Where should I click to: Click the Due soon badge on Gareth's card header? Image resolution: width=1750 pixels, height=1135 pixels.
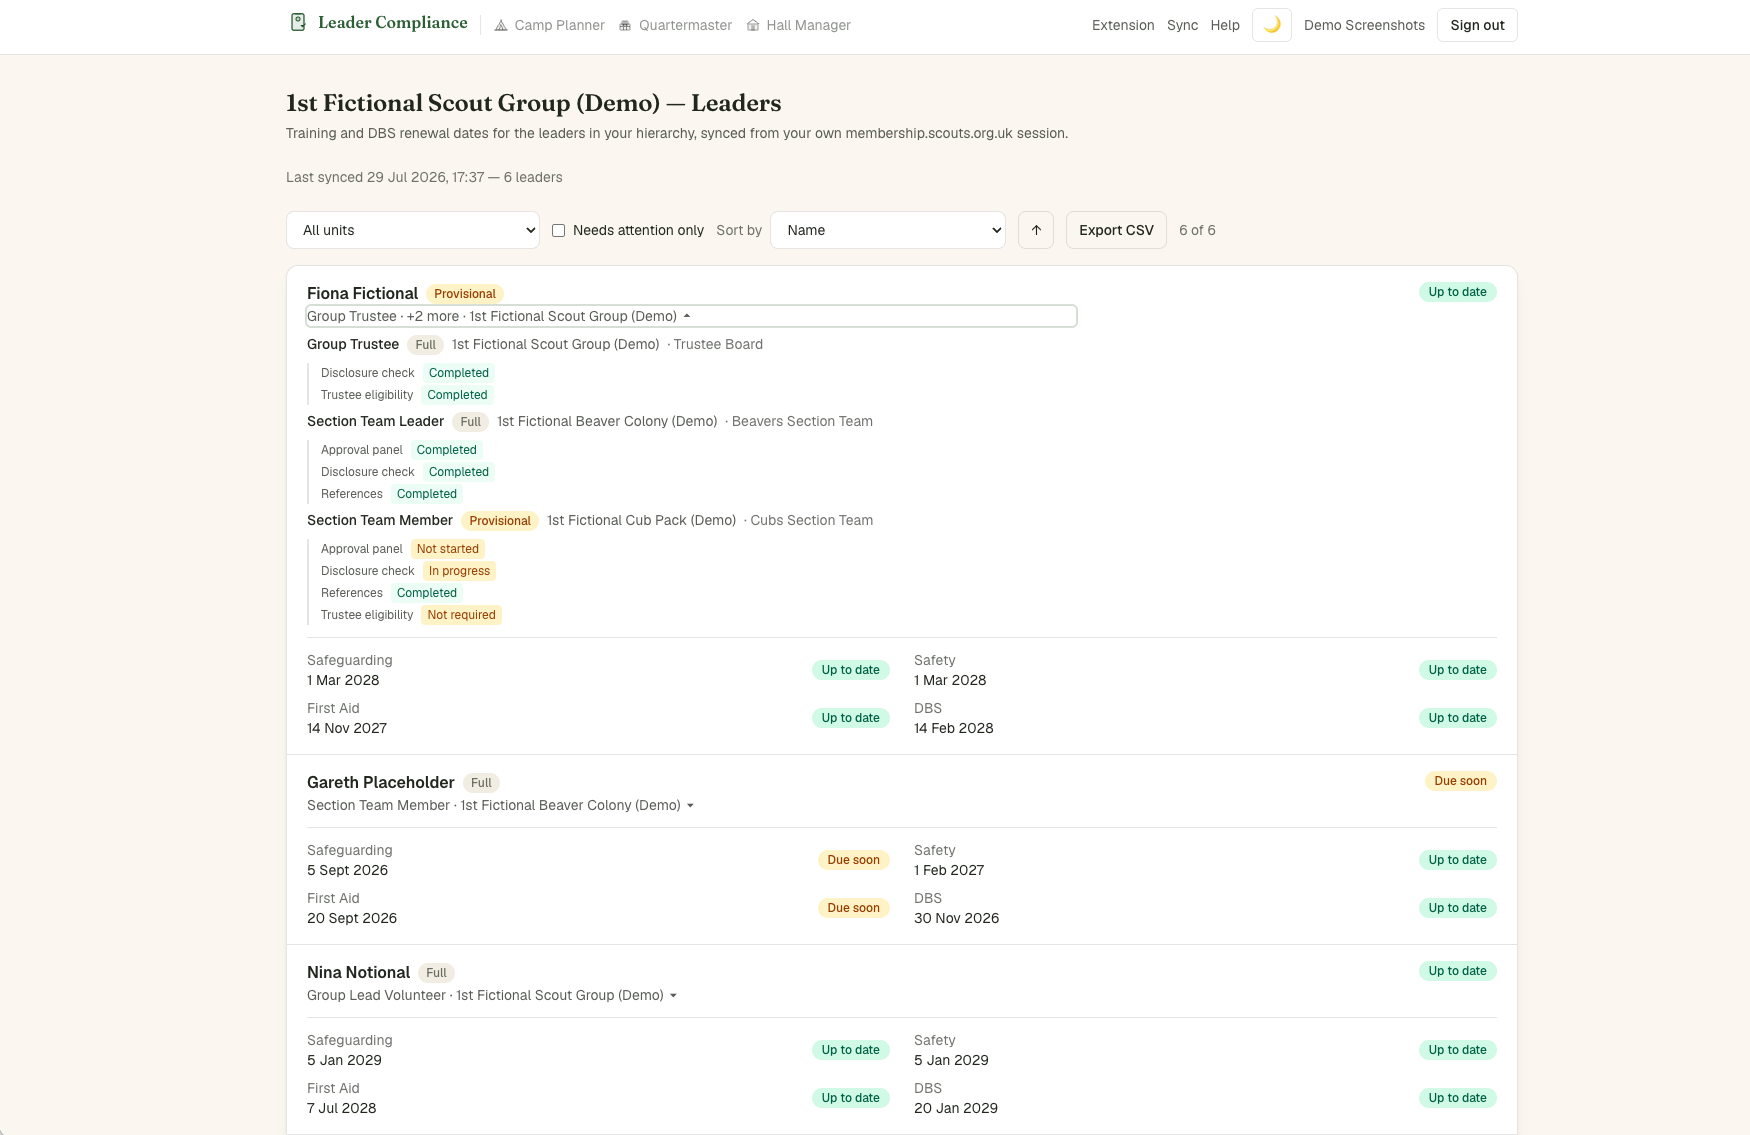[x=1460, y=781]
